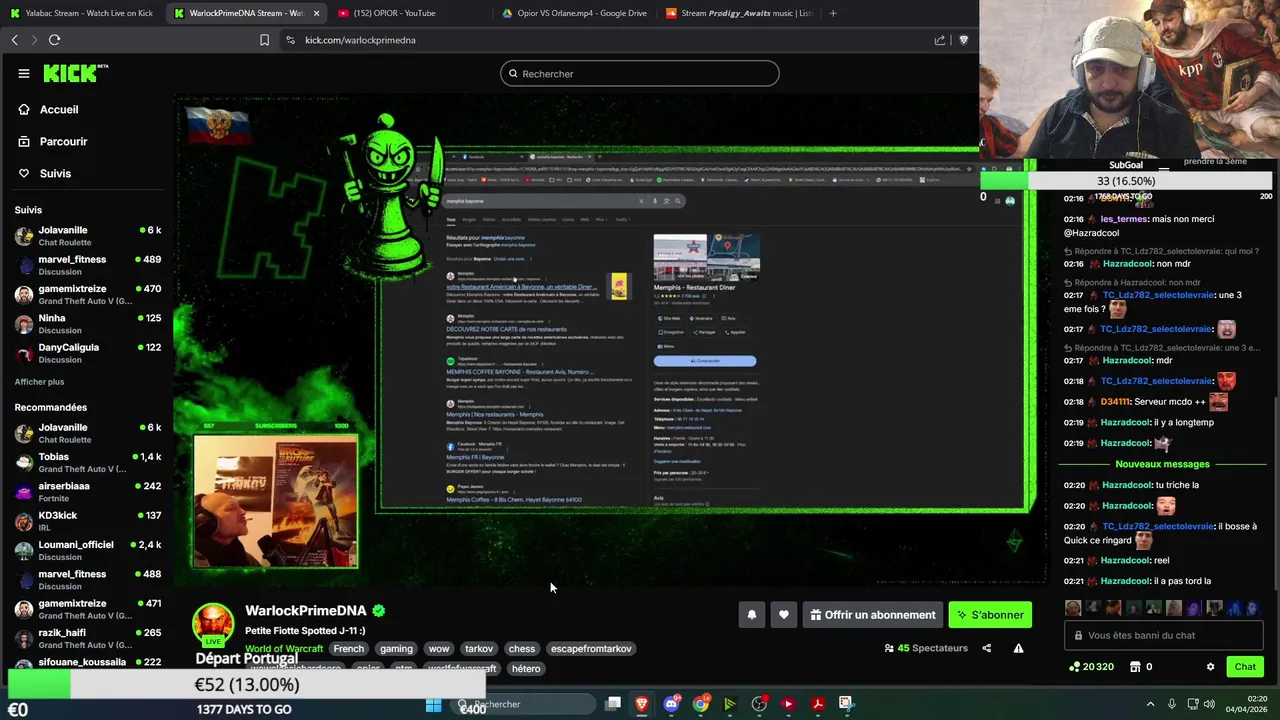Screen dimensions: 1280x720
Task: Click the World of Warcraft category link
Action: pyautogui.click(x=284, y=648)
